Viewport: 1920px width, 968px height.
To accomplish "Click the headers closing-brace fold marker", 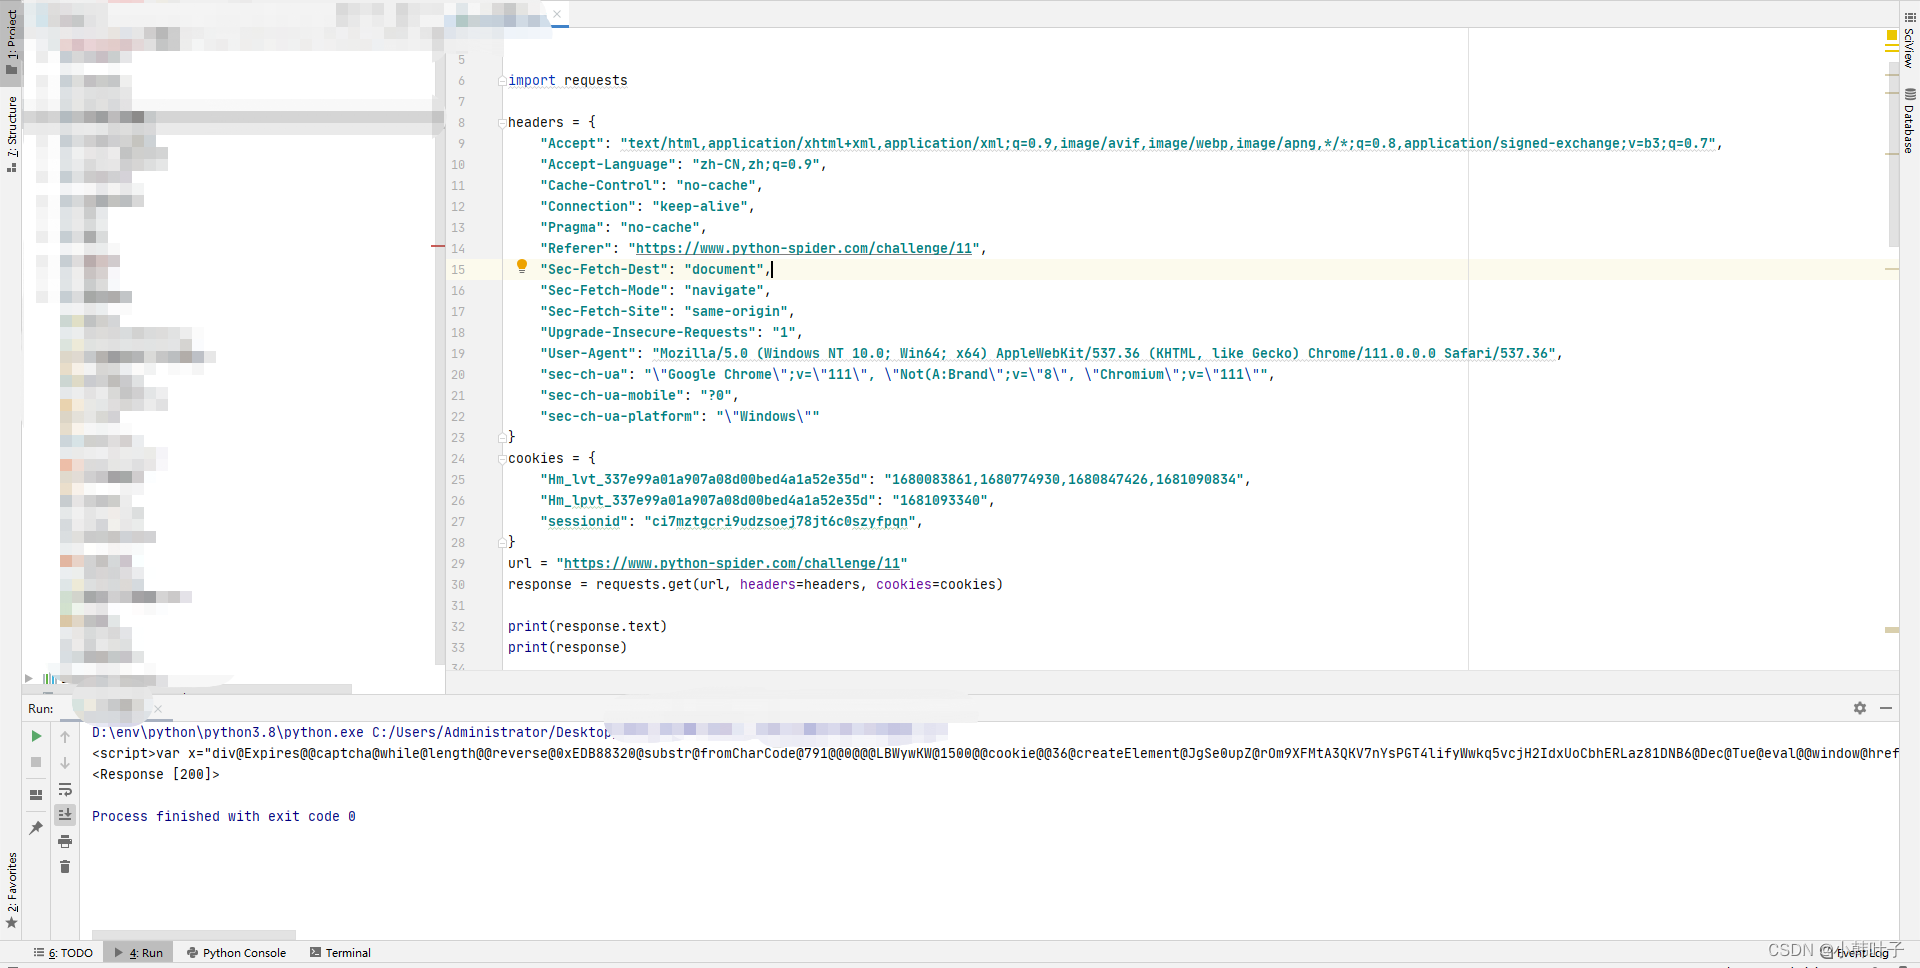I will [502, 437].
